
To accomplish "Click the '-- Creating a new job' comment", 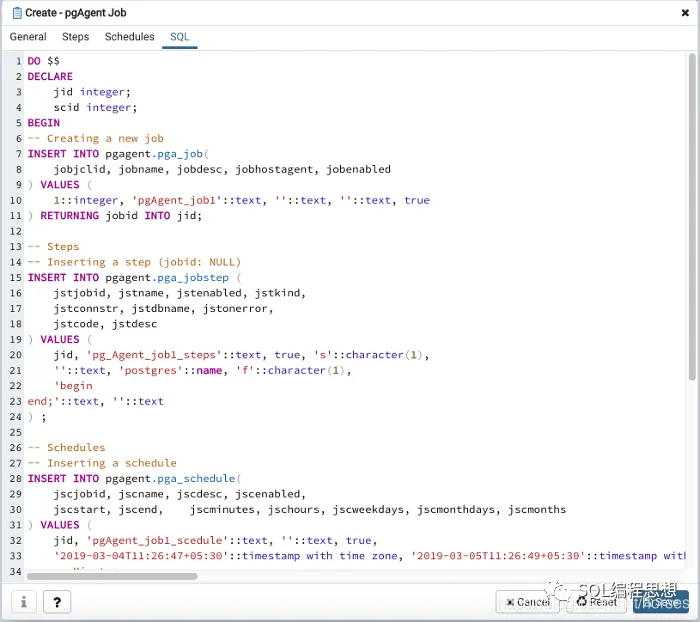I will tap(95, 139).
